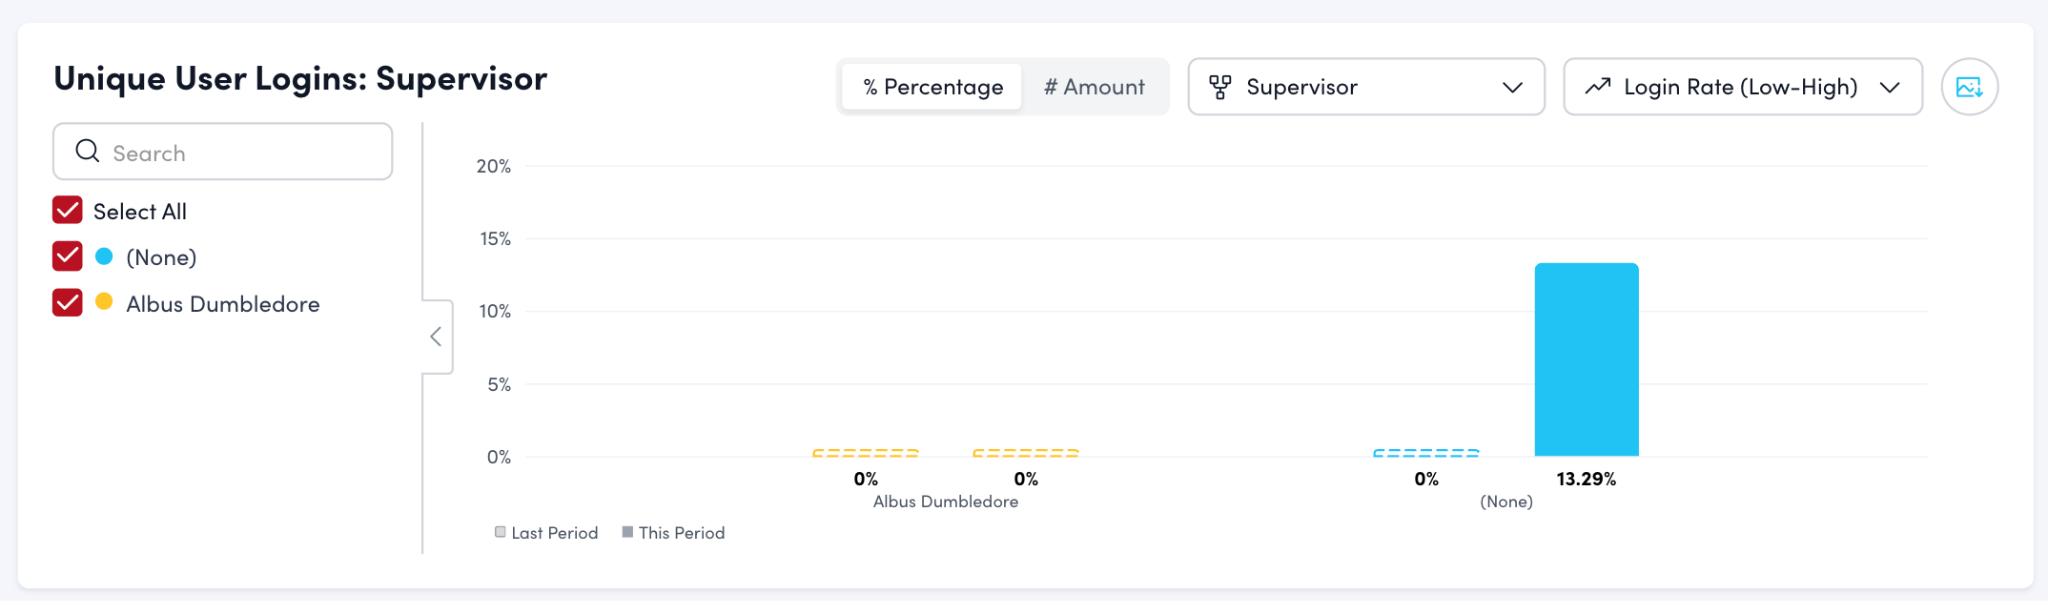Click the Last Period legend square

pos(500,532)
